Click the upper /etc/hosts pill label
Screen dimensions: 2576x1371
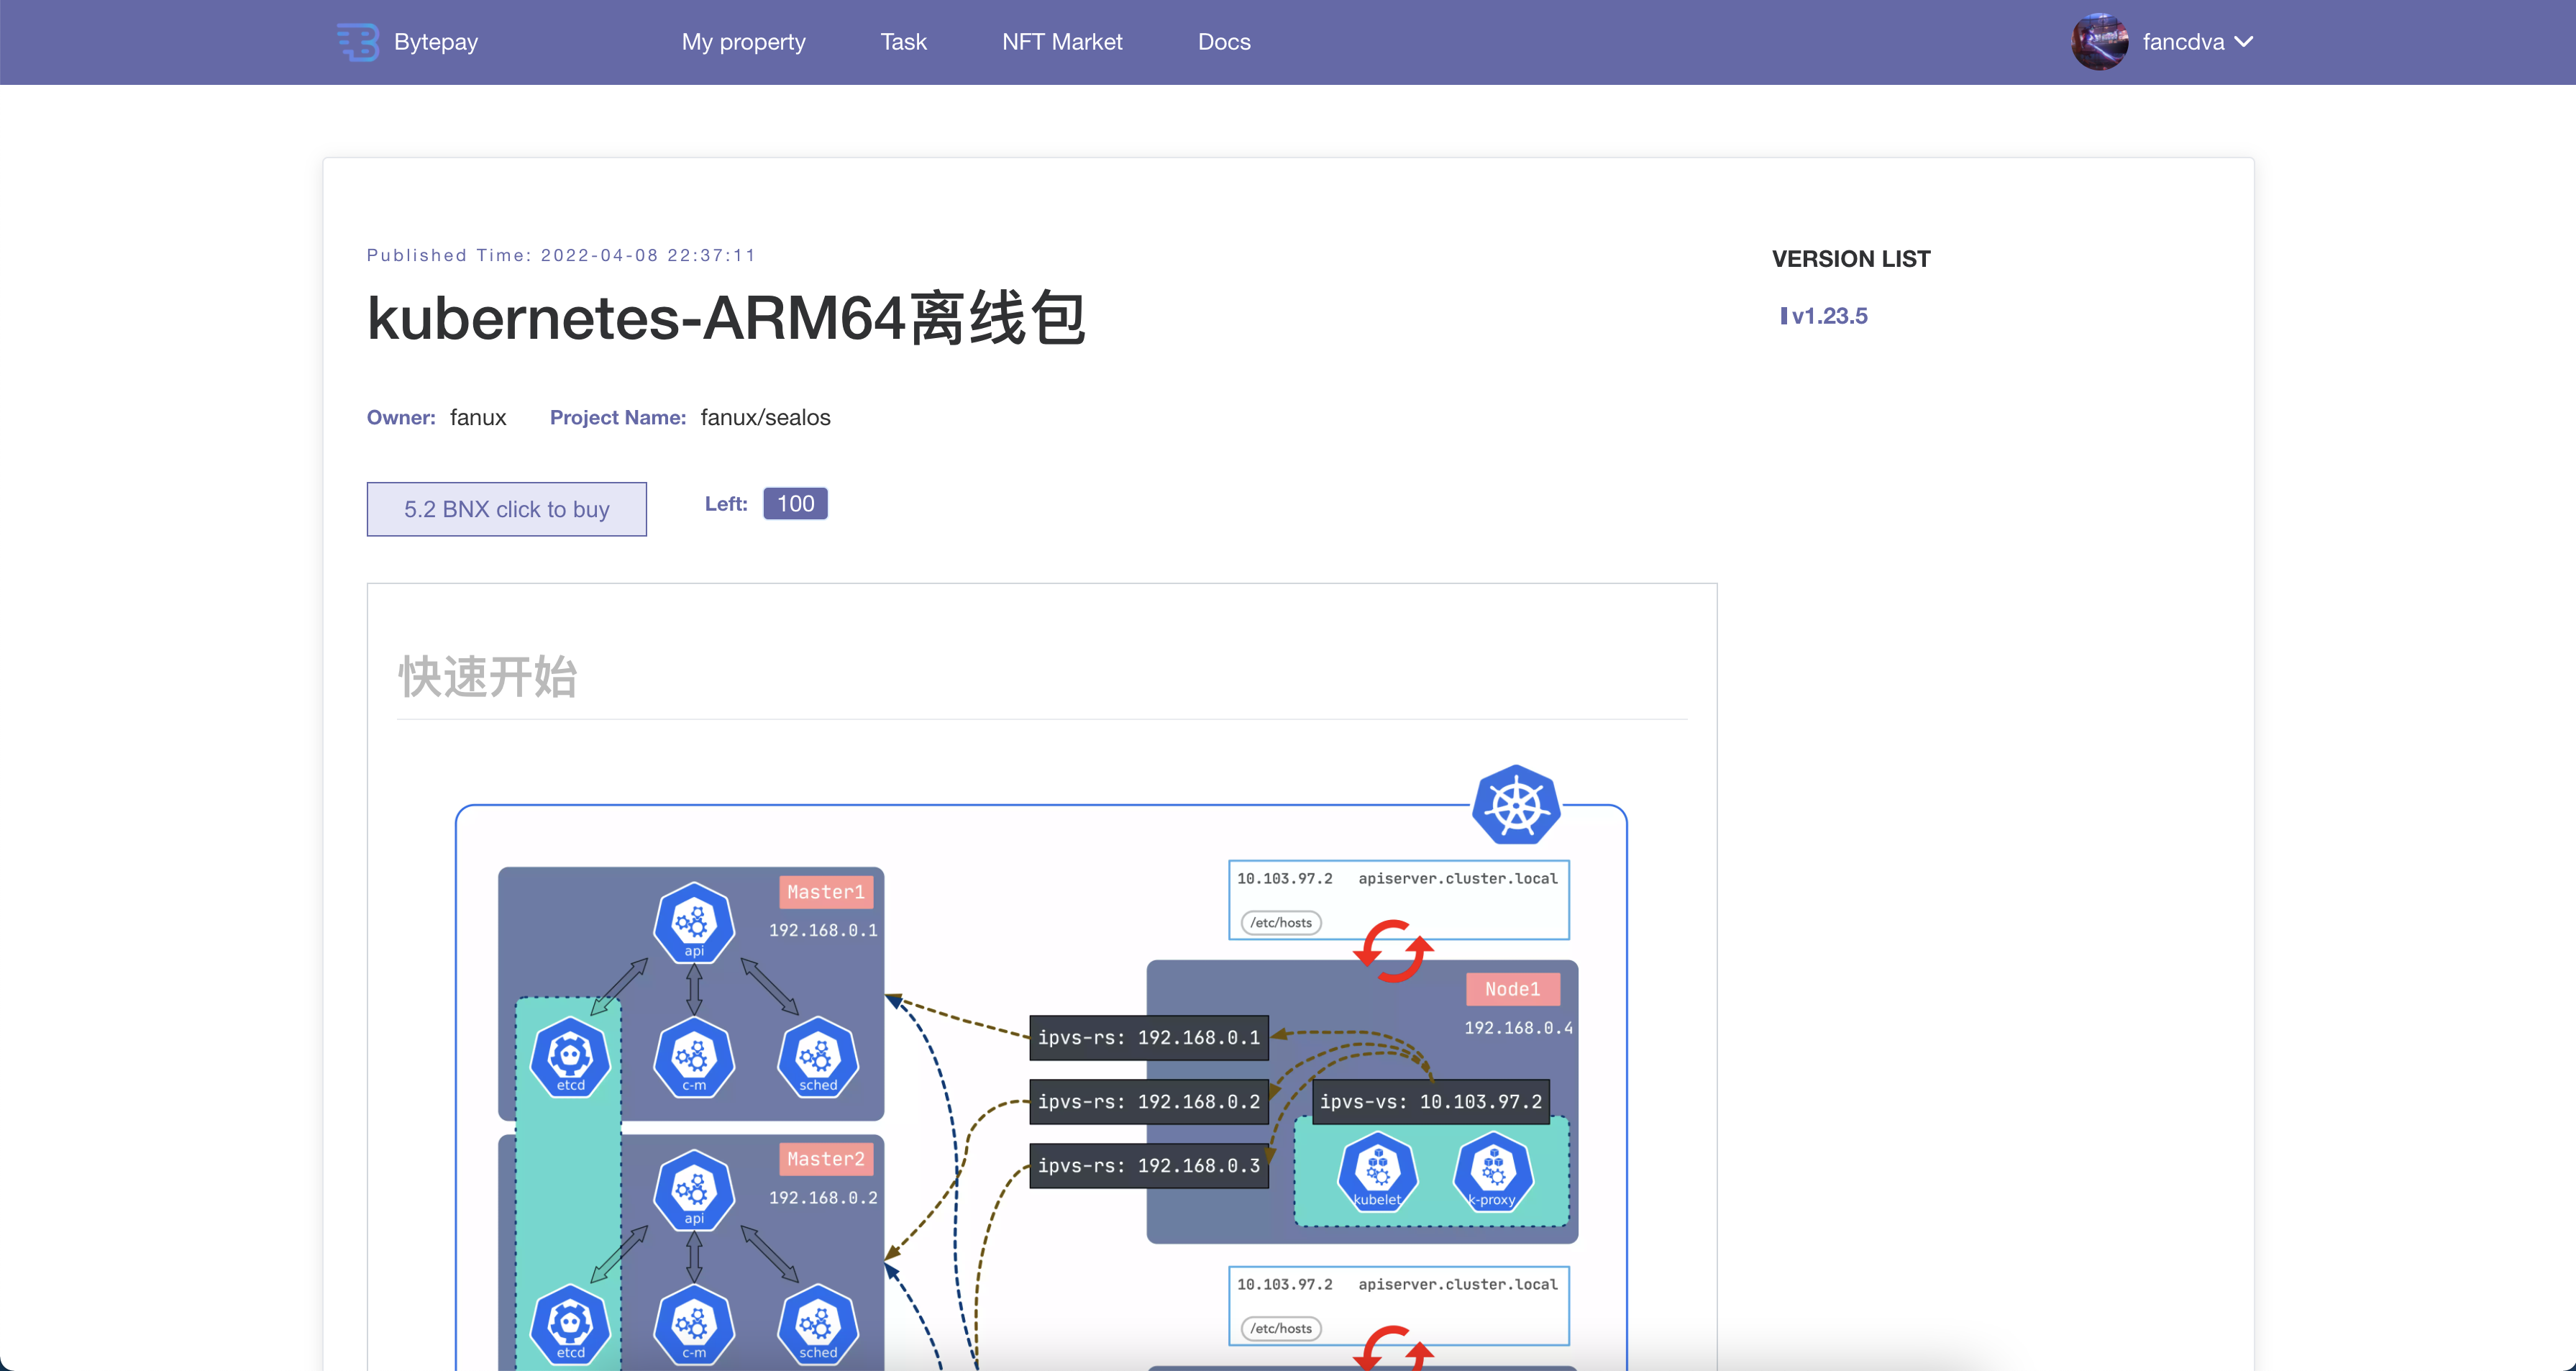click(1281, 922)
